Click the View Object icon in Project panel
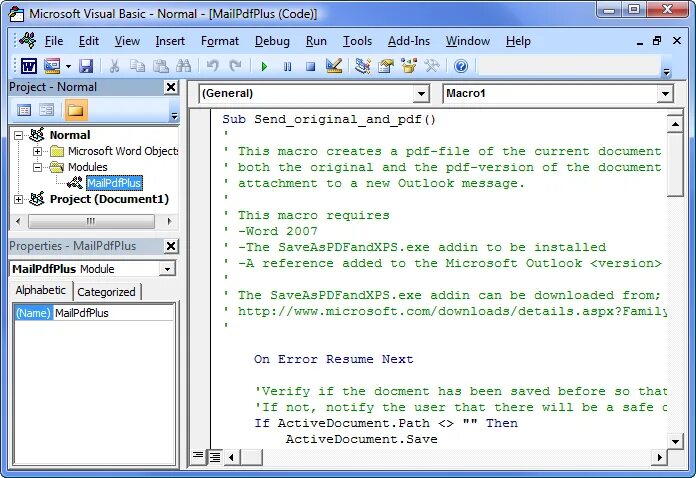 click(47, 110)
